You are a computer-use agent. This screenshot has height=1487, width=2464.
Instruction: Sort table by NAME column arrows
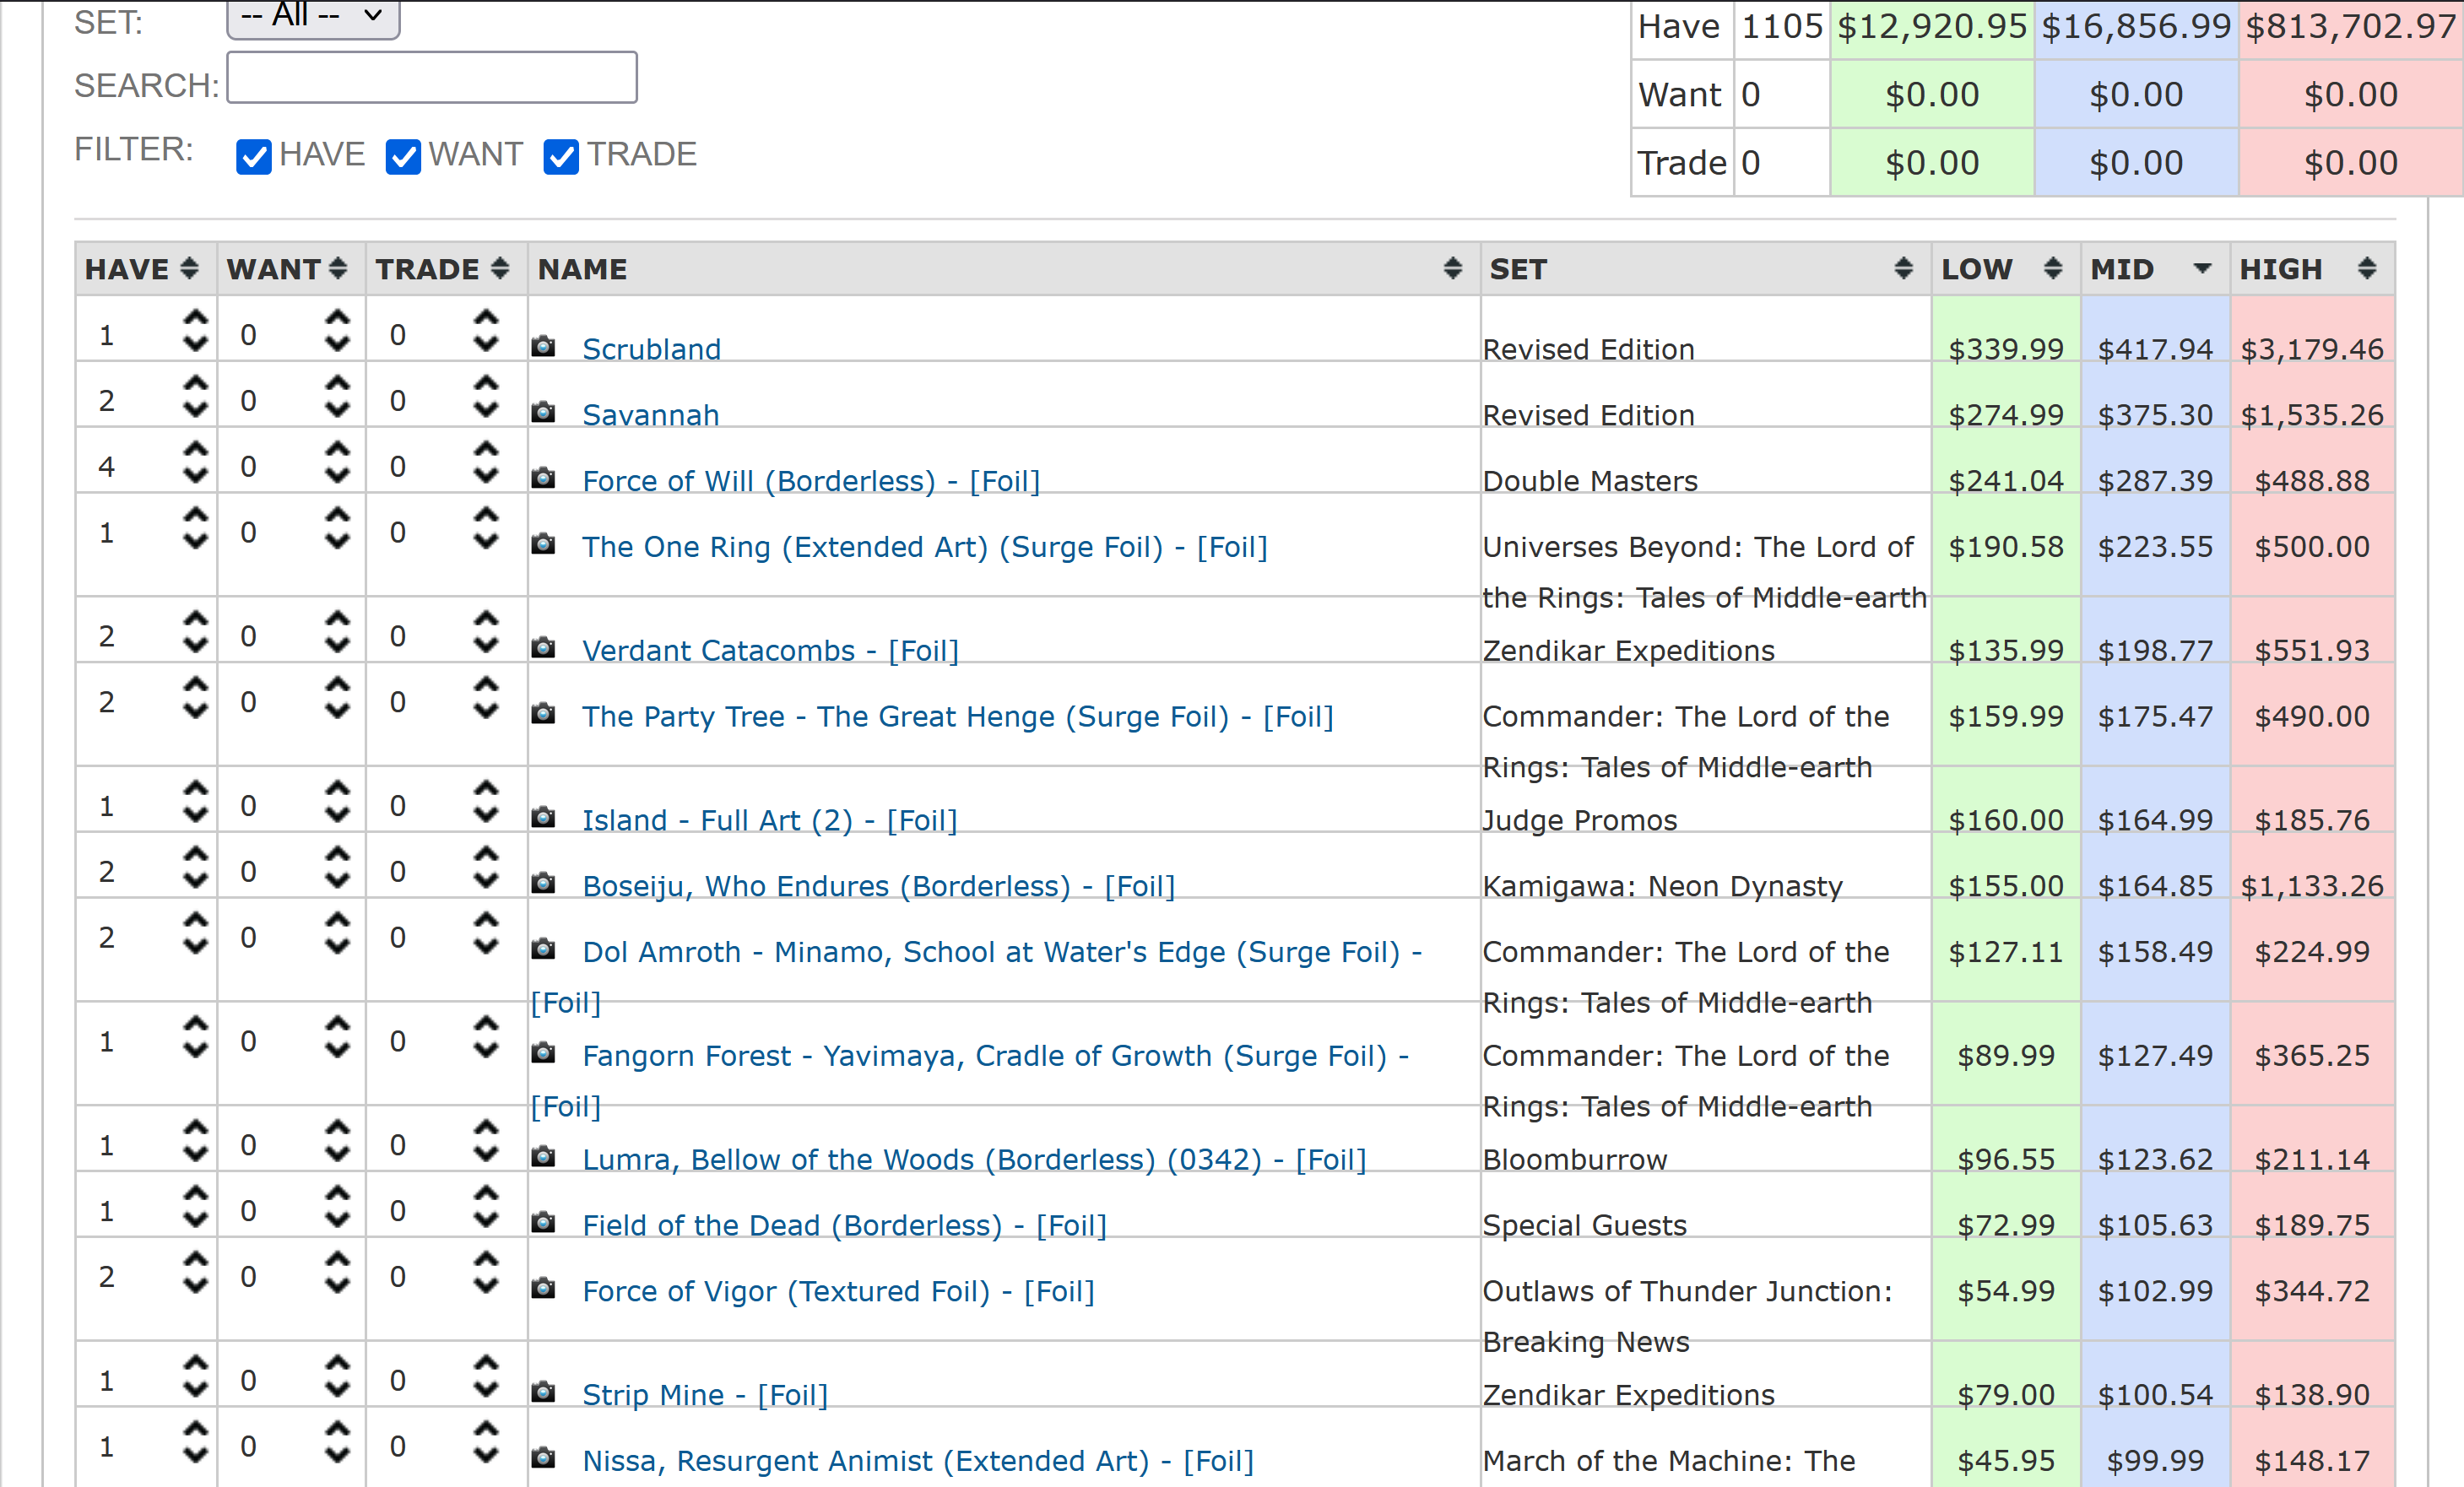[x=1452, y=269]
